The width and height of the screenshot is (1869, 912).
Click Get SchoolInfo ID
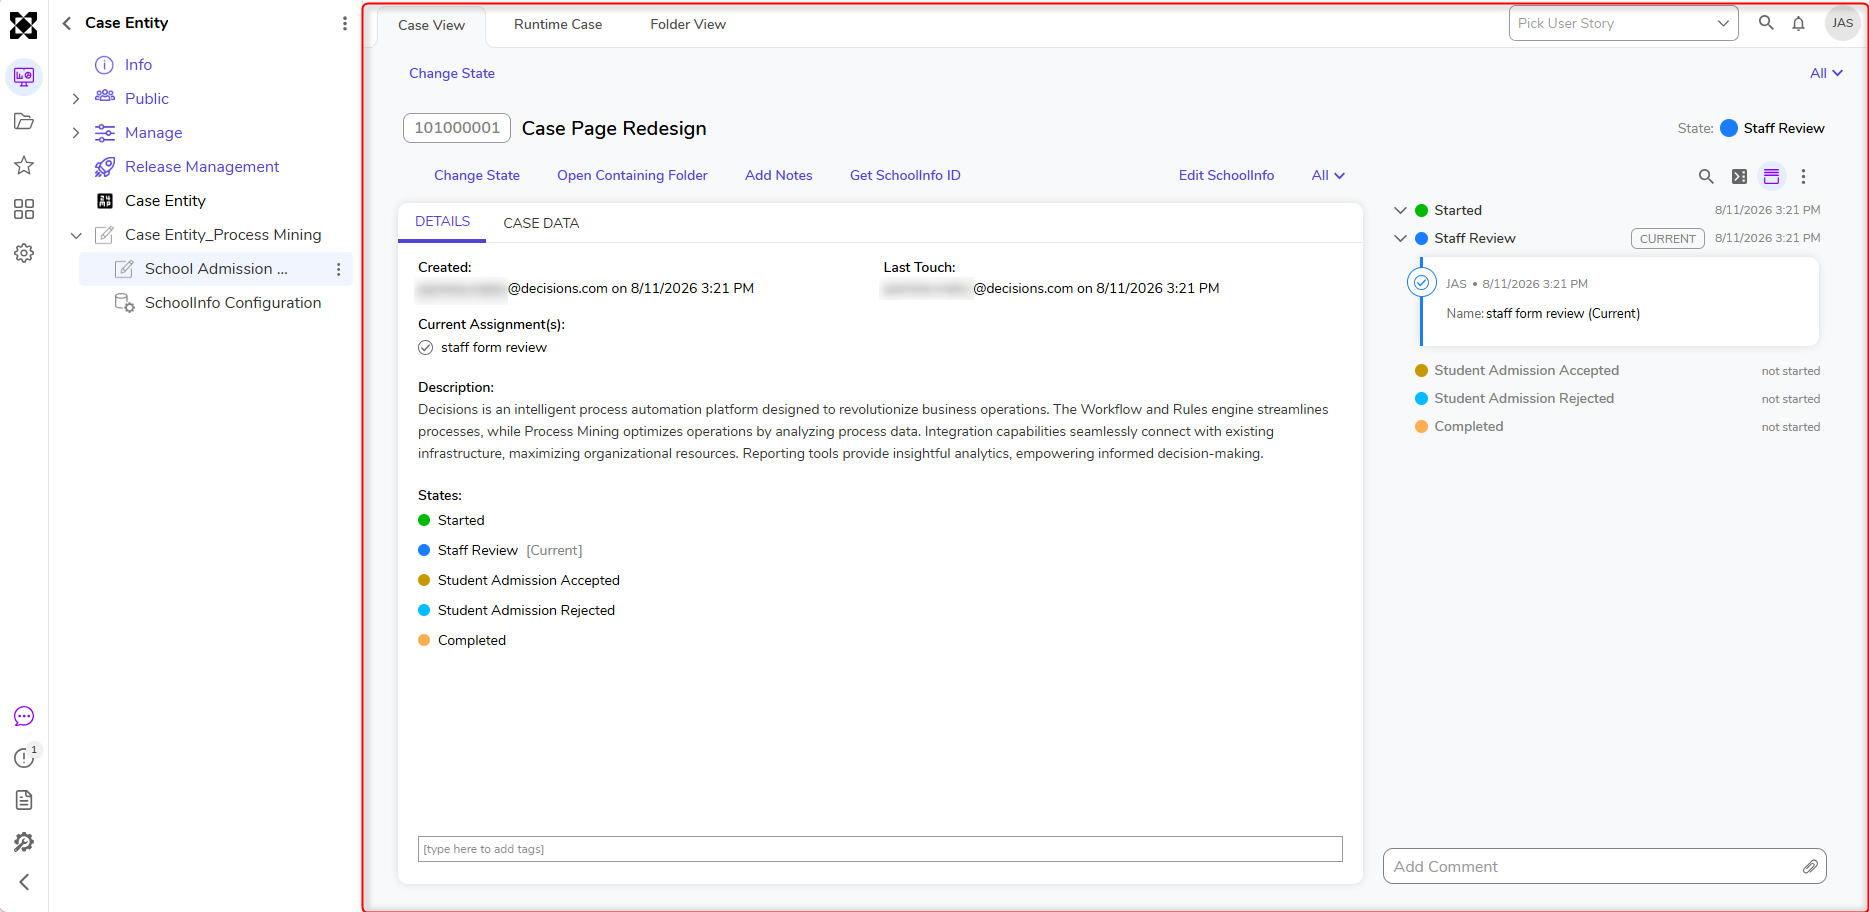coord(905,175)
